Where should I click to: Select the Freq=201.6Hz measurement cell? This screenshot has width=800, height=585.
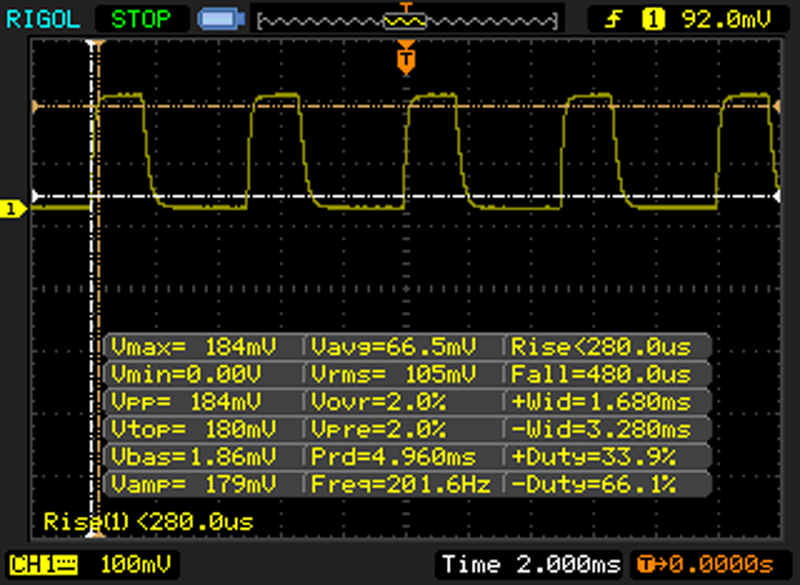(404, 485)
